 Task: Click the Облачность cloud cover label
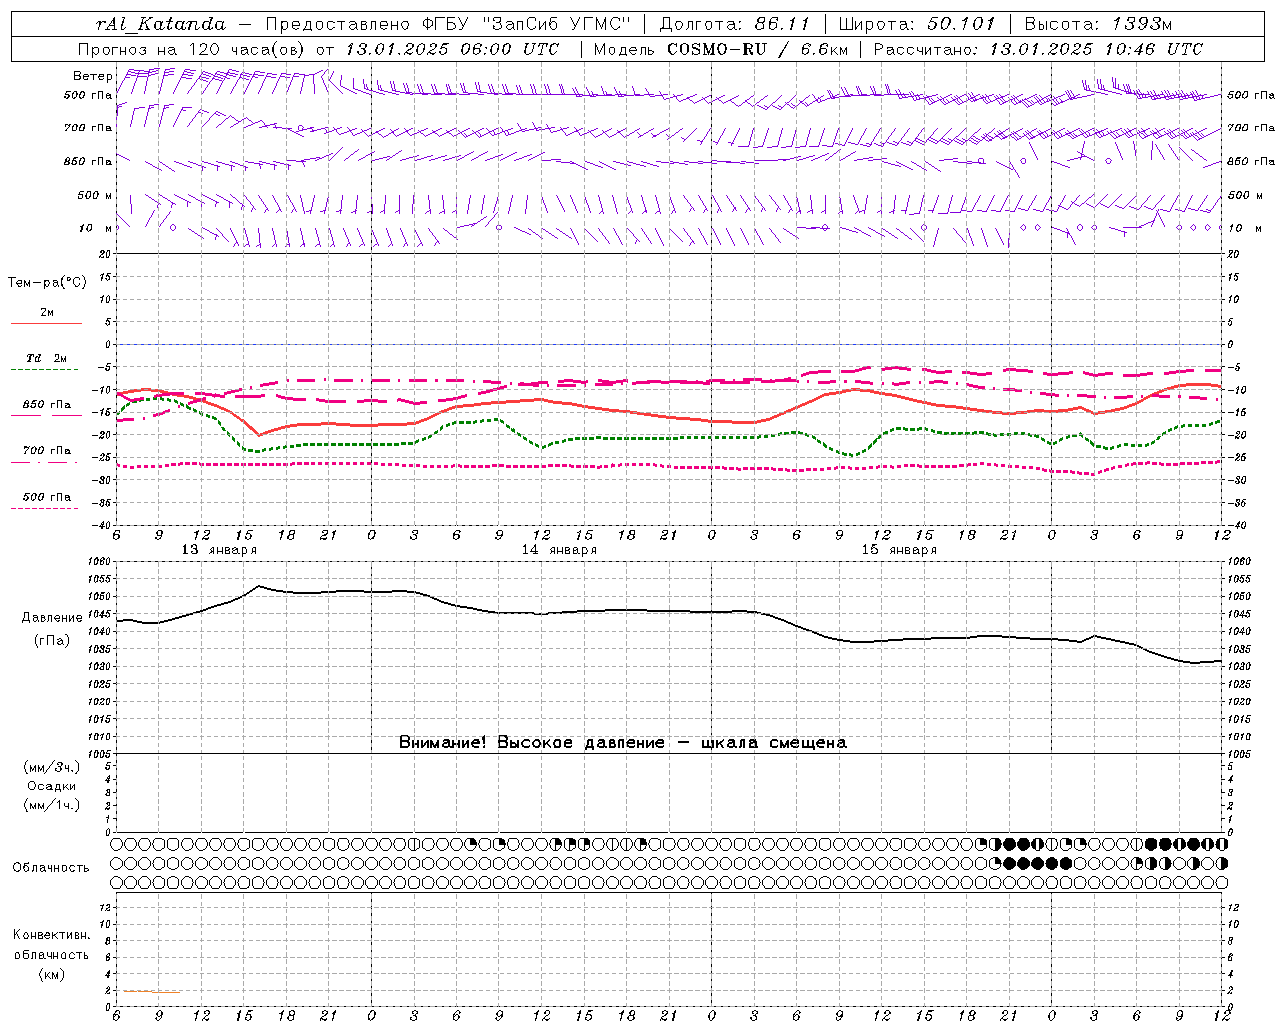coord(51,868)
